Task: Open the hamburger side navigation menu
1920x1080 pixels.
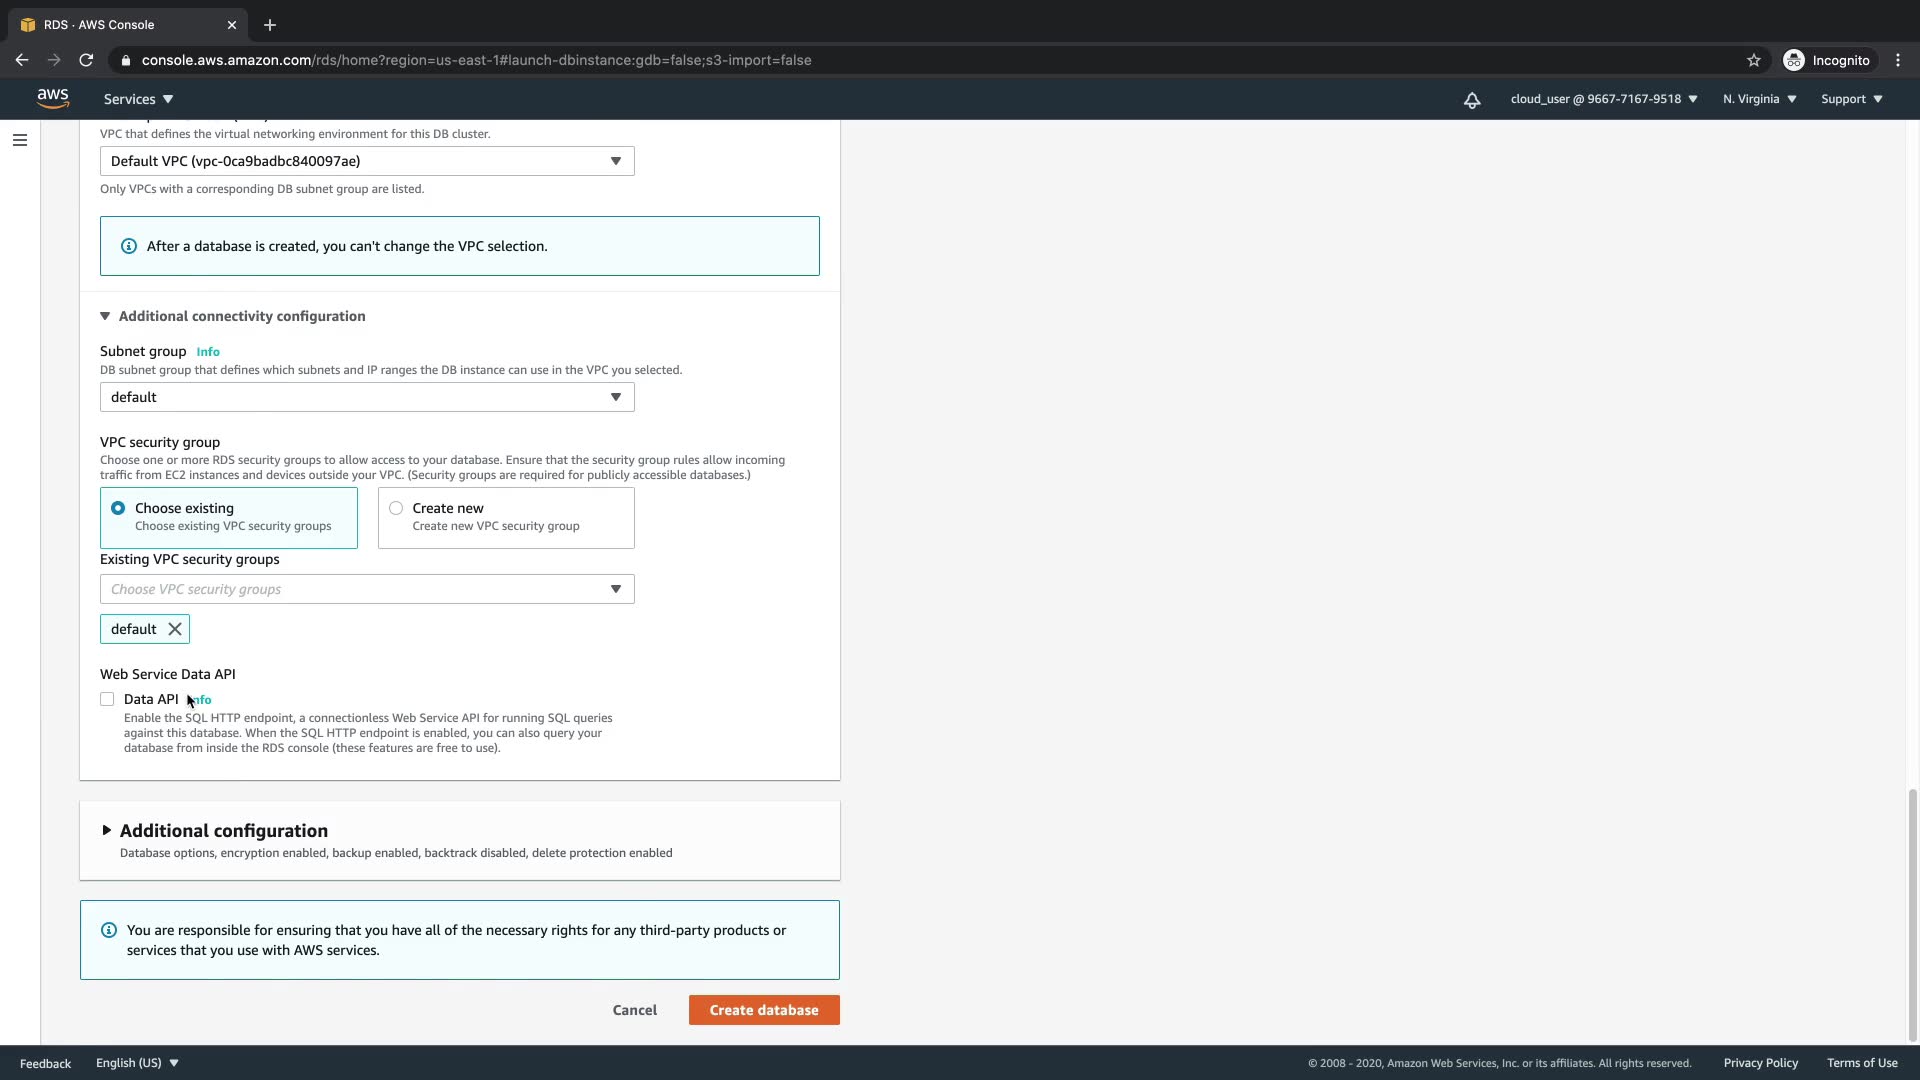Action: tap(20, 140)
